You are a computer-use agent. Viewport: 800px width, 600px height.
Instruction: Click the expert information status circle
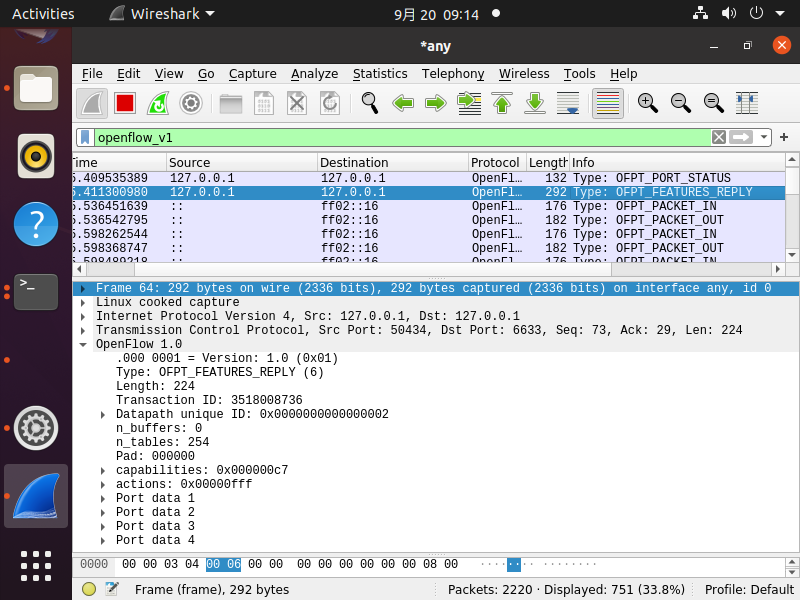(x=89, y=589)
